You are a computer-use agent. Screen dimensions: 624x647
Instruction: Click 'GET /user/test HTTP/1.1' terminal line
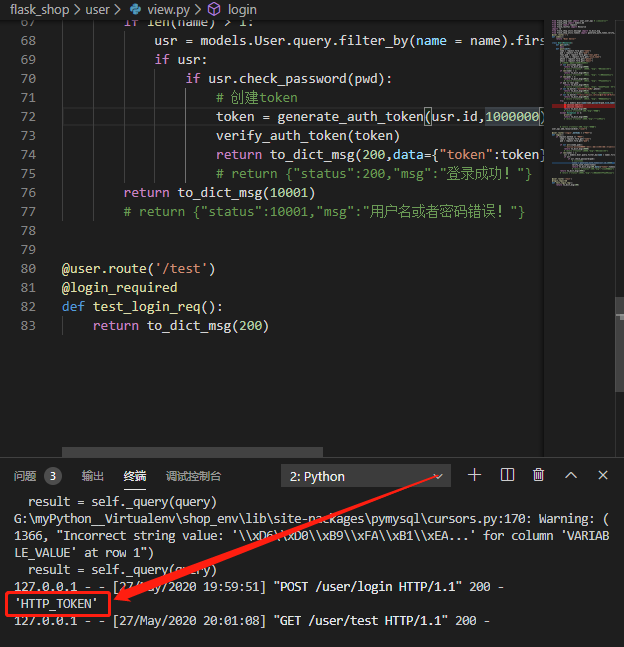[361, 621]
